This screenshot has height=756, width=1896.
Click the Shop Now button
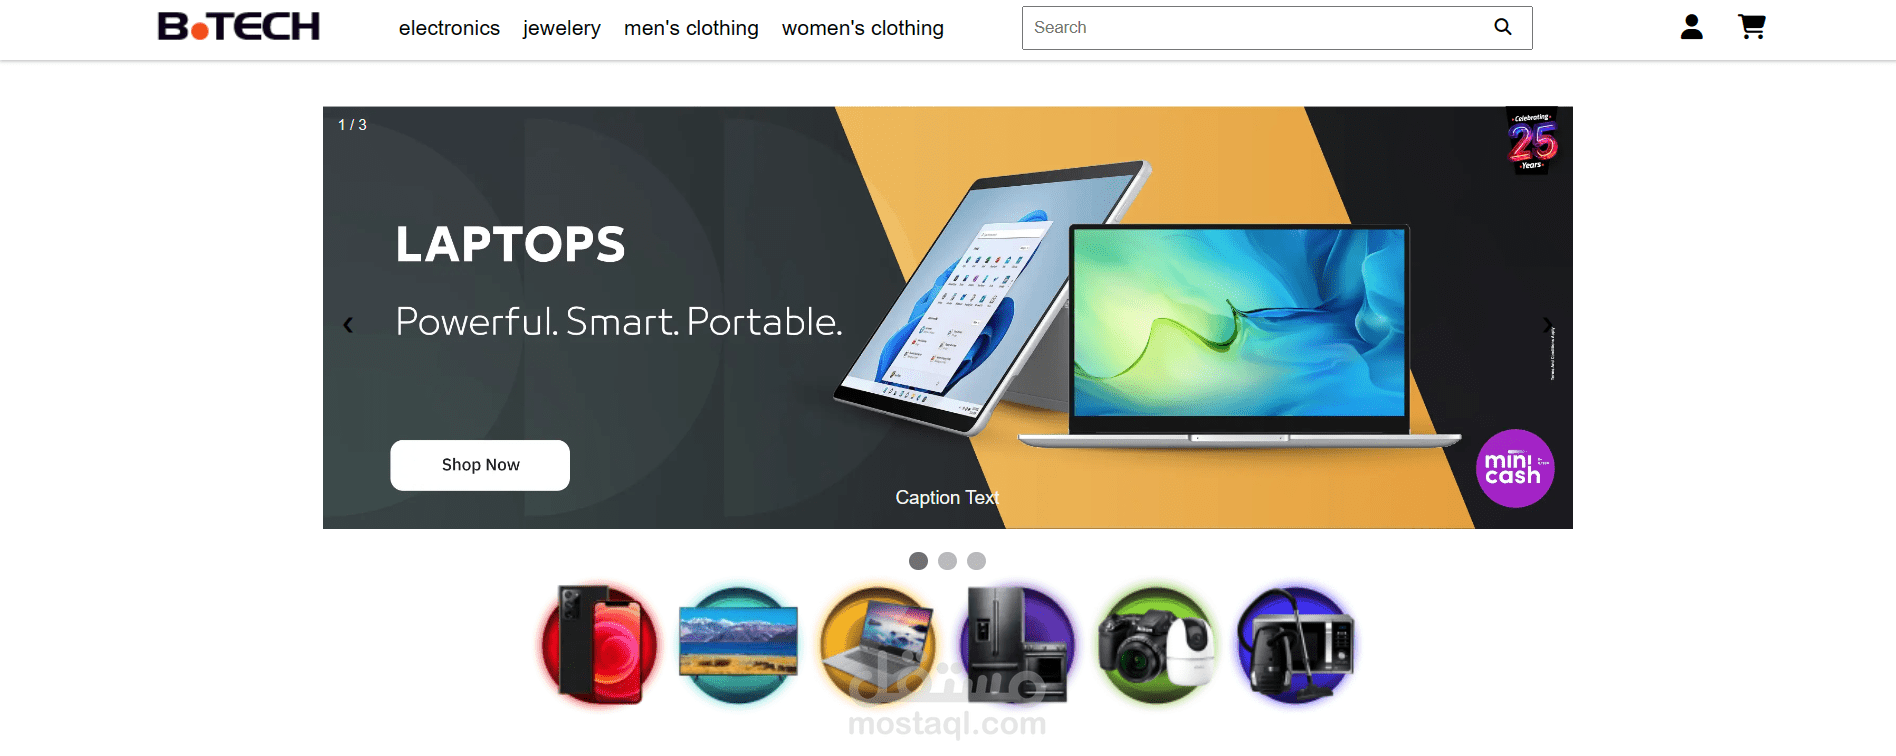pos(480,465)
